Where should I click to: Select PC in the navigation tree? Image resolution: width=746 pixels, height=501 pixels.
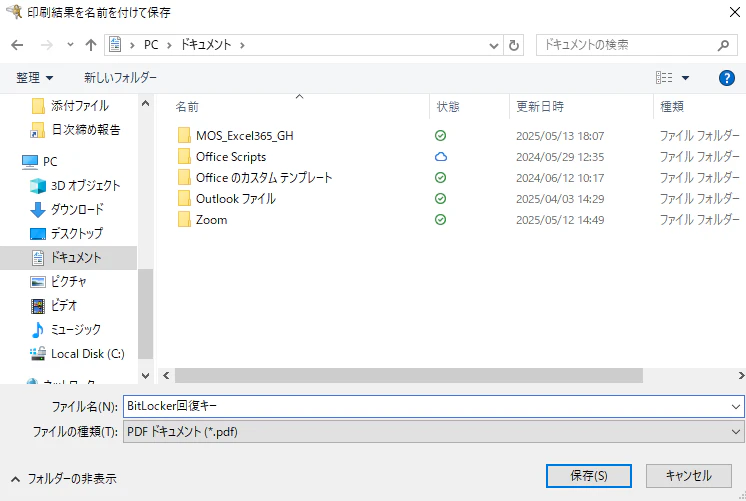pyautogui.click(x=49, y=162)
